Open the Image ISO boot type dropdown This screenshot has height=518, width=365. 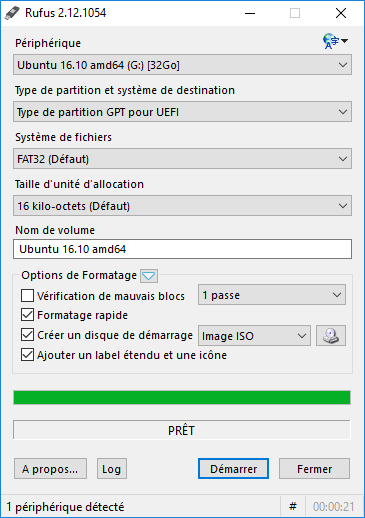[254, 336]
